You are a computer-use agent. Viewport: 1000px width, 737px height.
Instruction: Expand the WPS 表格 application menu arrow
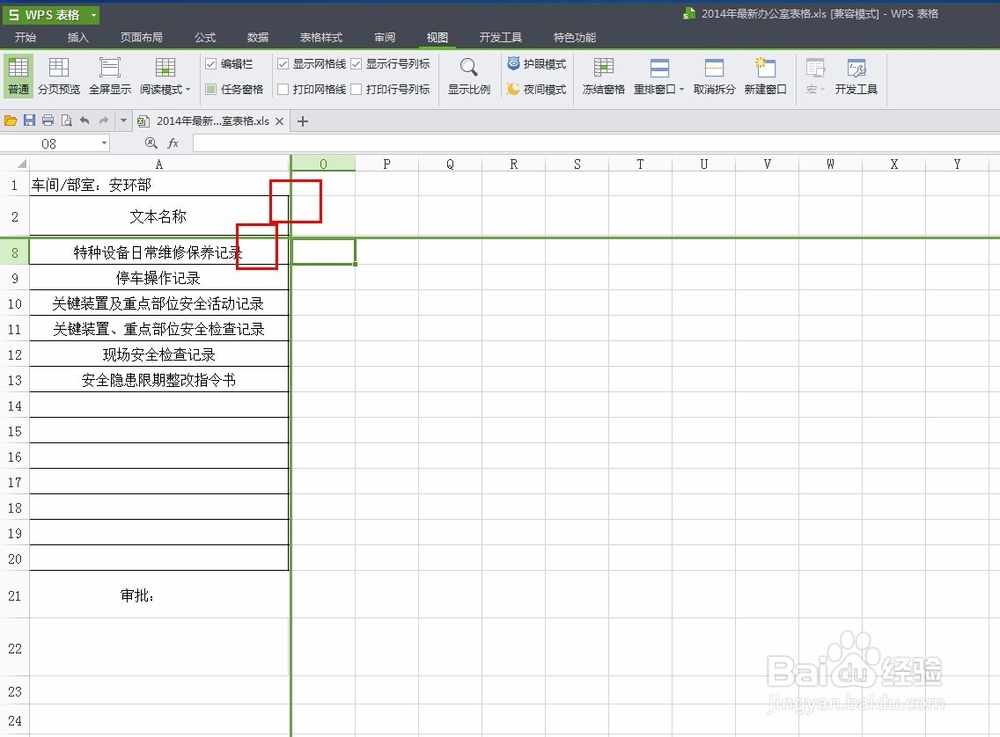(94, 15)
